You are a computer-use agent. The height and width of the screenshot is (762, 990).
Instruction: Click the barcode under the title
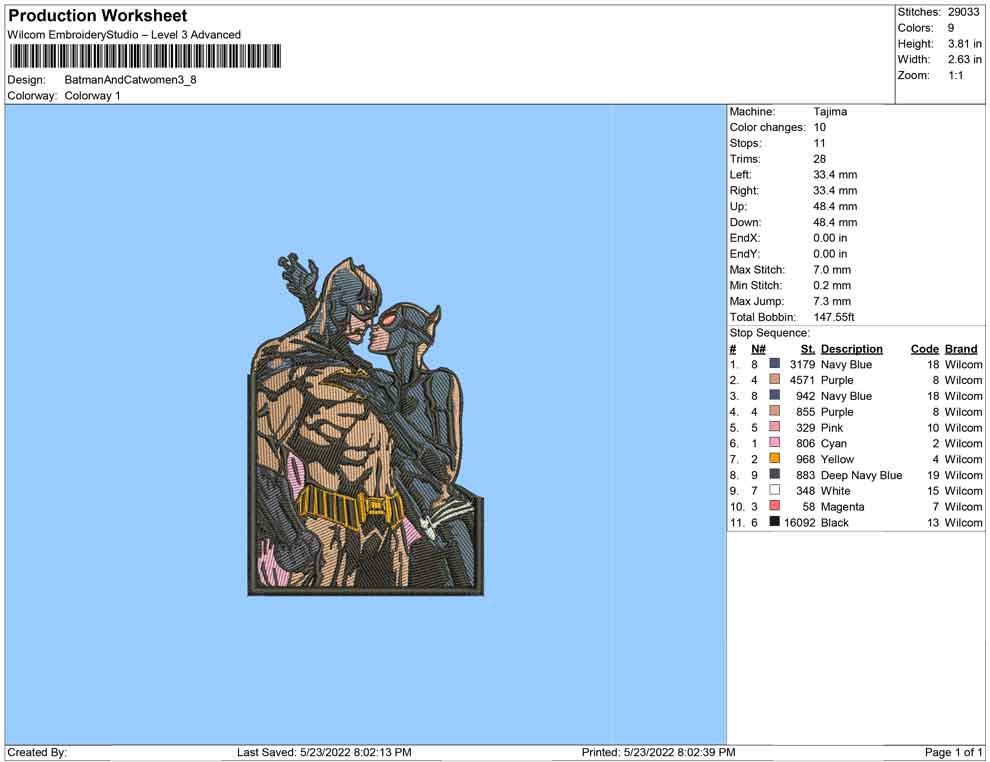pos(145,56)
